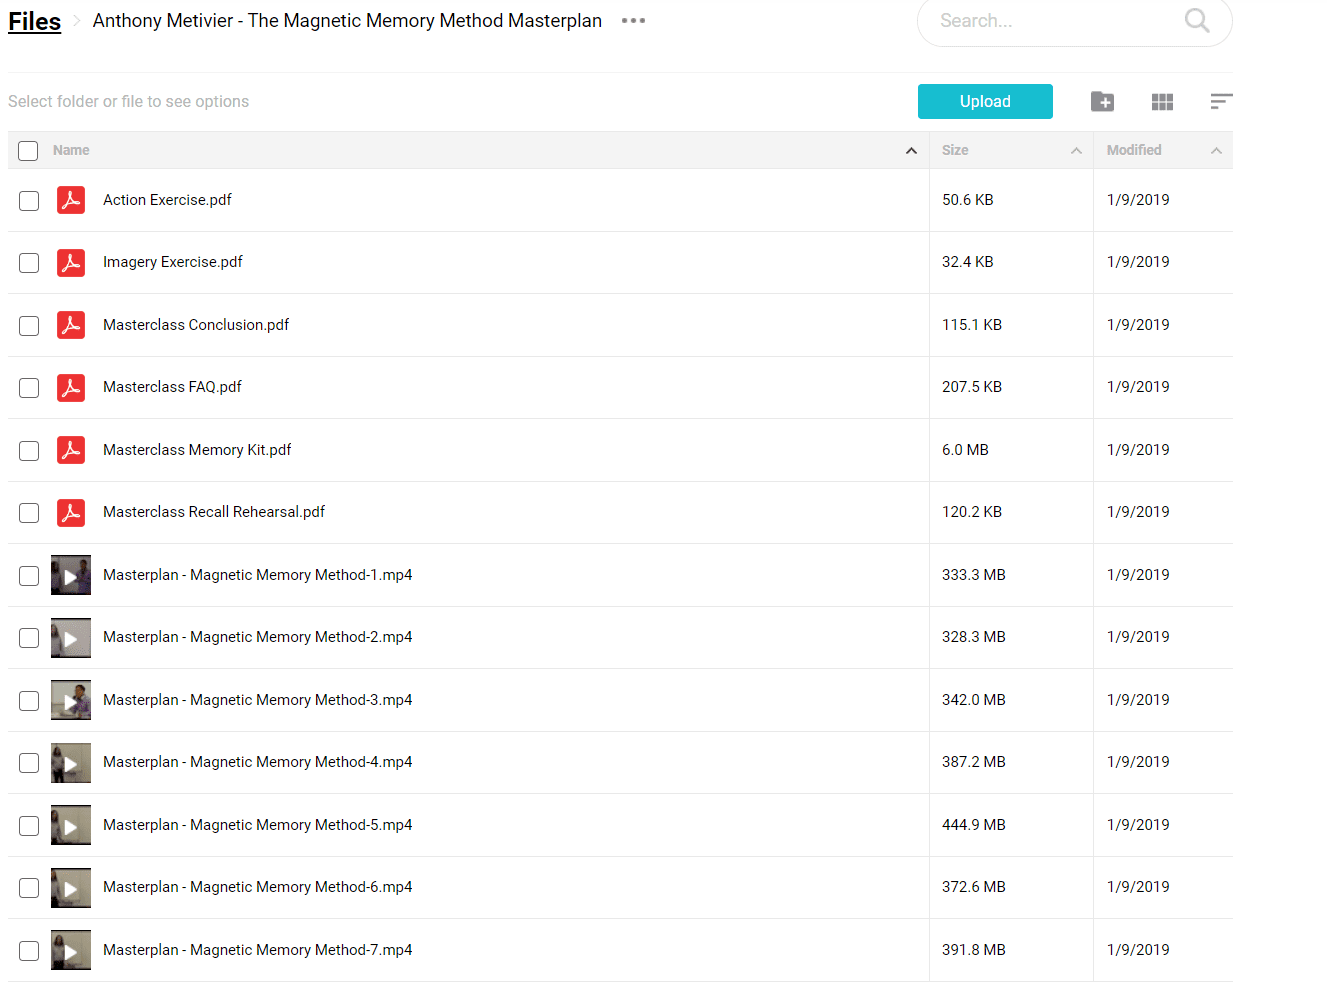Open Masterplan - Magnetic Memory Method-2.mp4 file name
The width and height of the screenshot is (1327, 983).
pos(258,637)
